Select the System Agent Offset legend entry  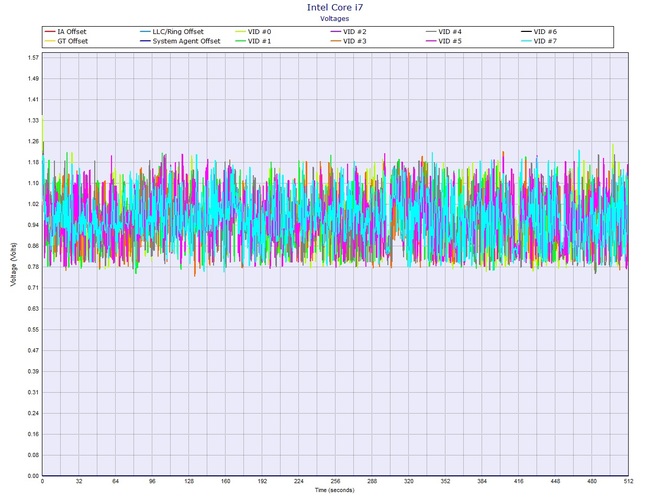coord(180,41)
